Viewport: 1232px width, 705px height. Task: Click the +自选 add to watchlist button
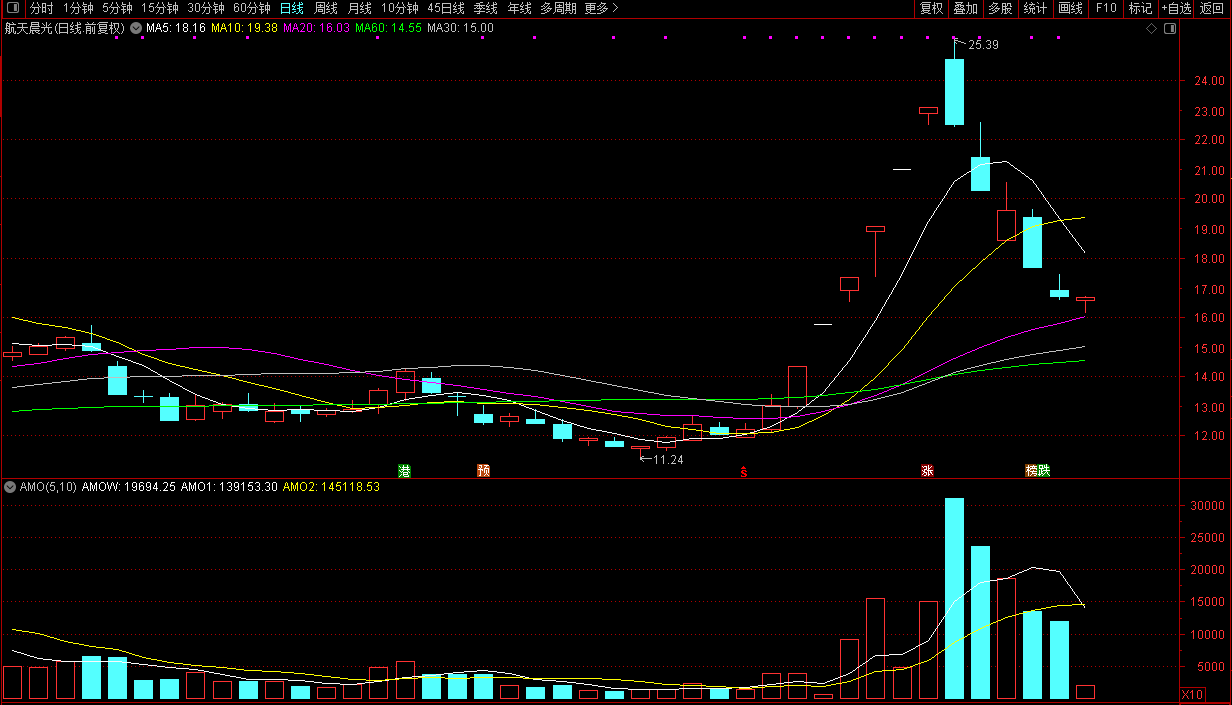(x=1176, y=8)
